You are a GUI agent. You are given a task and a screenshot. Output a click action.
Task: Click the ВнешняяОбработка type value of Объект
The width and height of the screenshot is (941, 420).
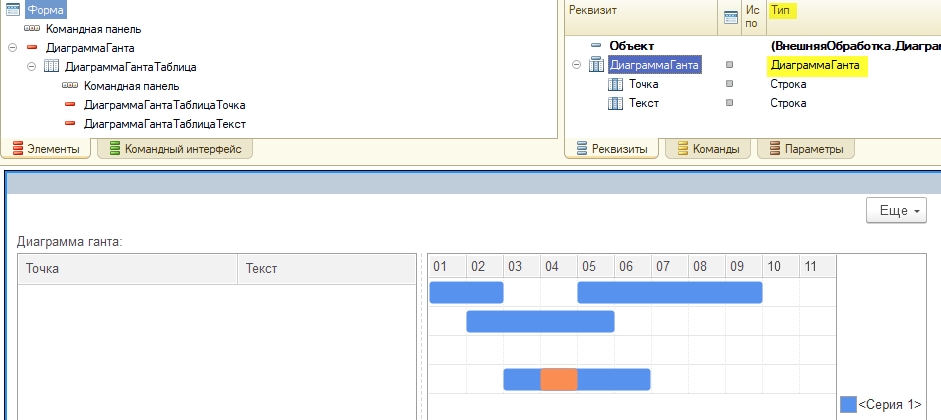(x=855, y=46)
